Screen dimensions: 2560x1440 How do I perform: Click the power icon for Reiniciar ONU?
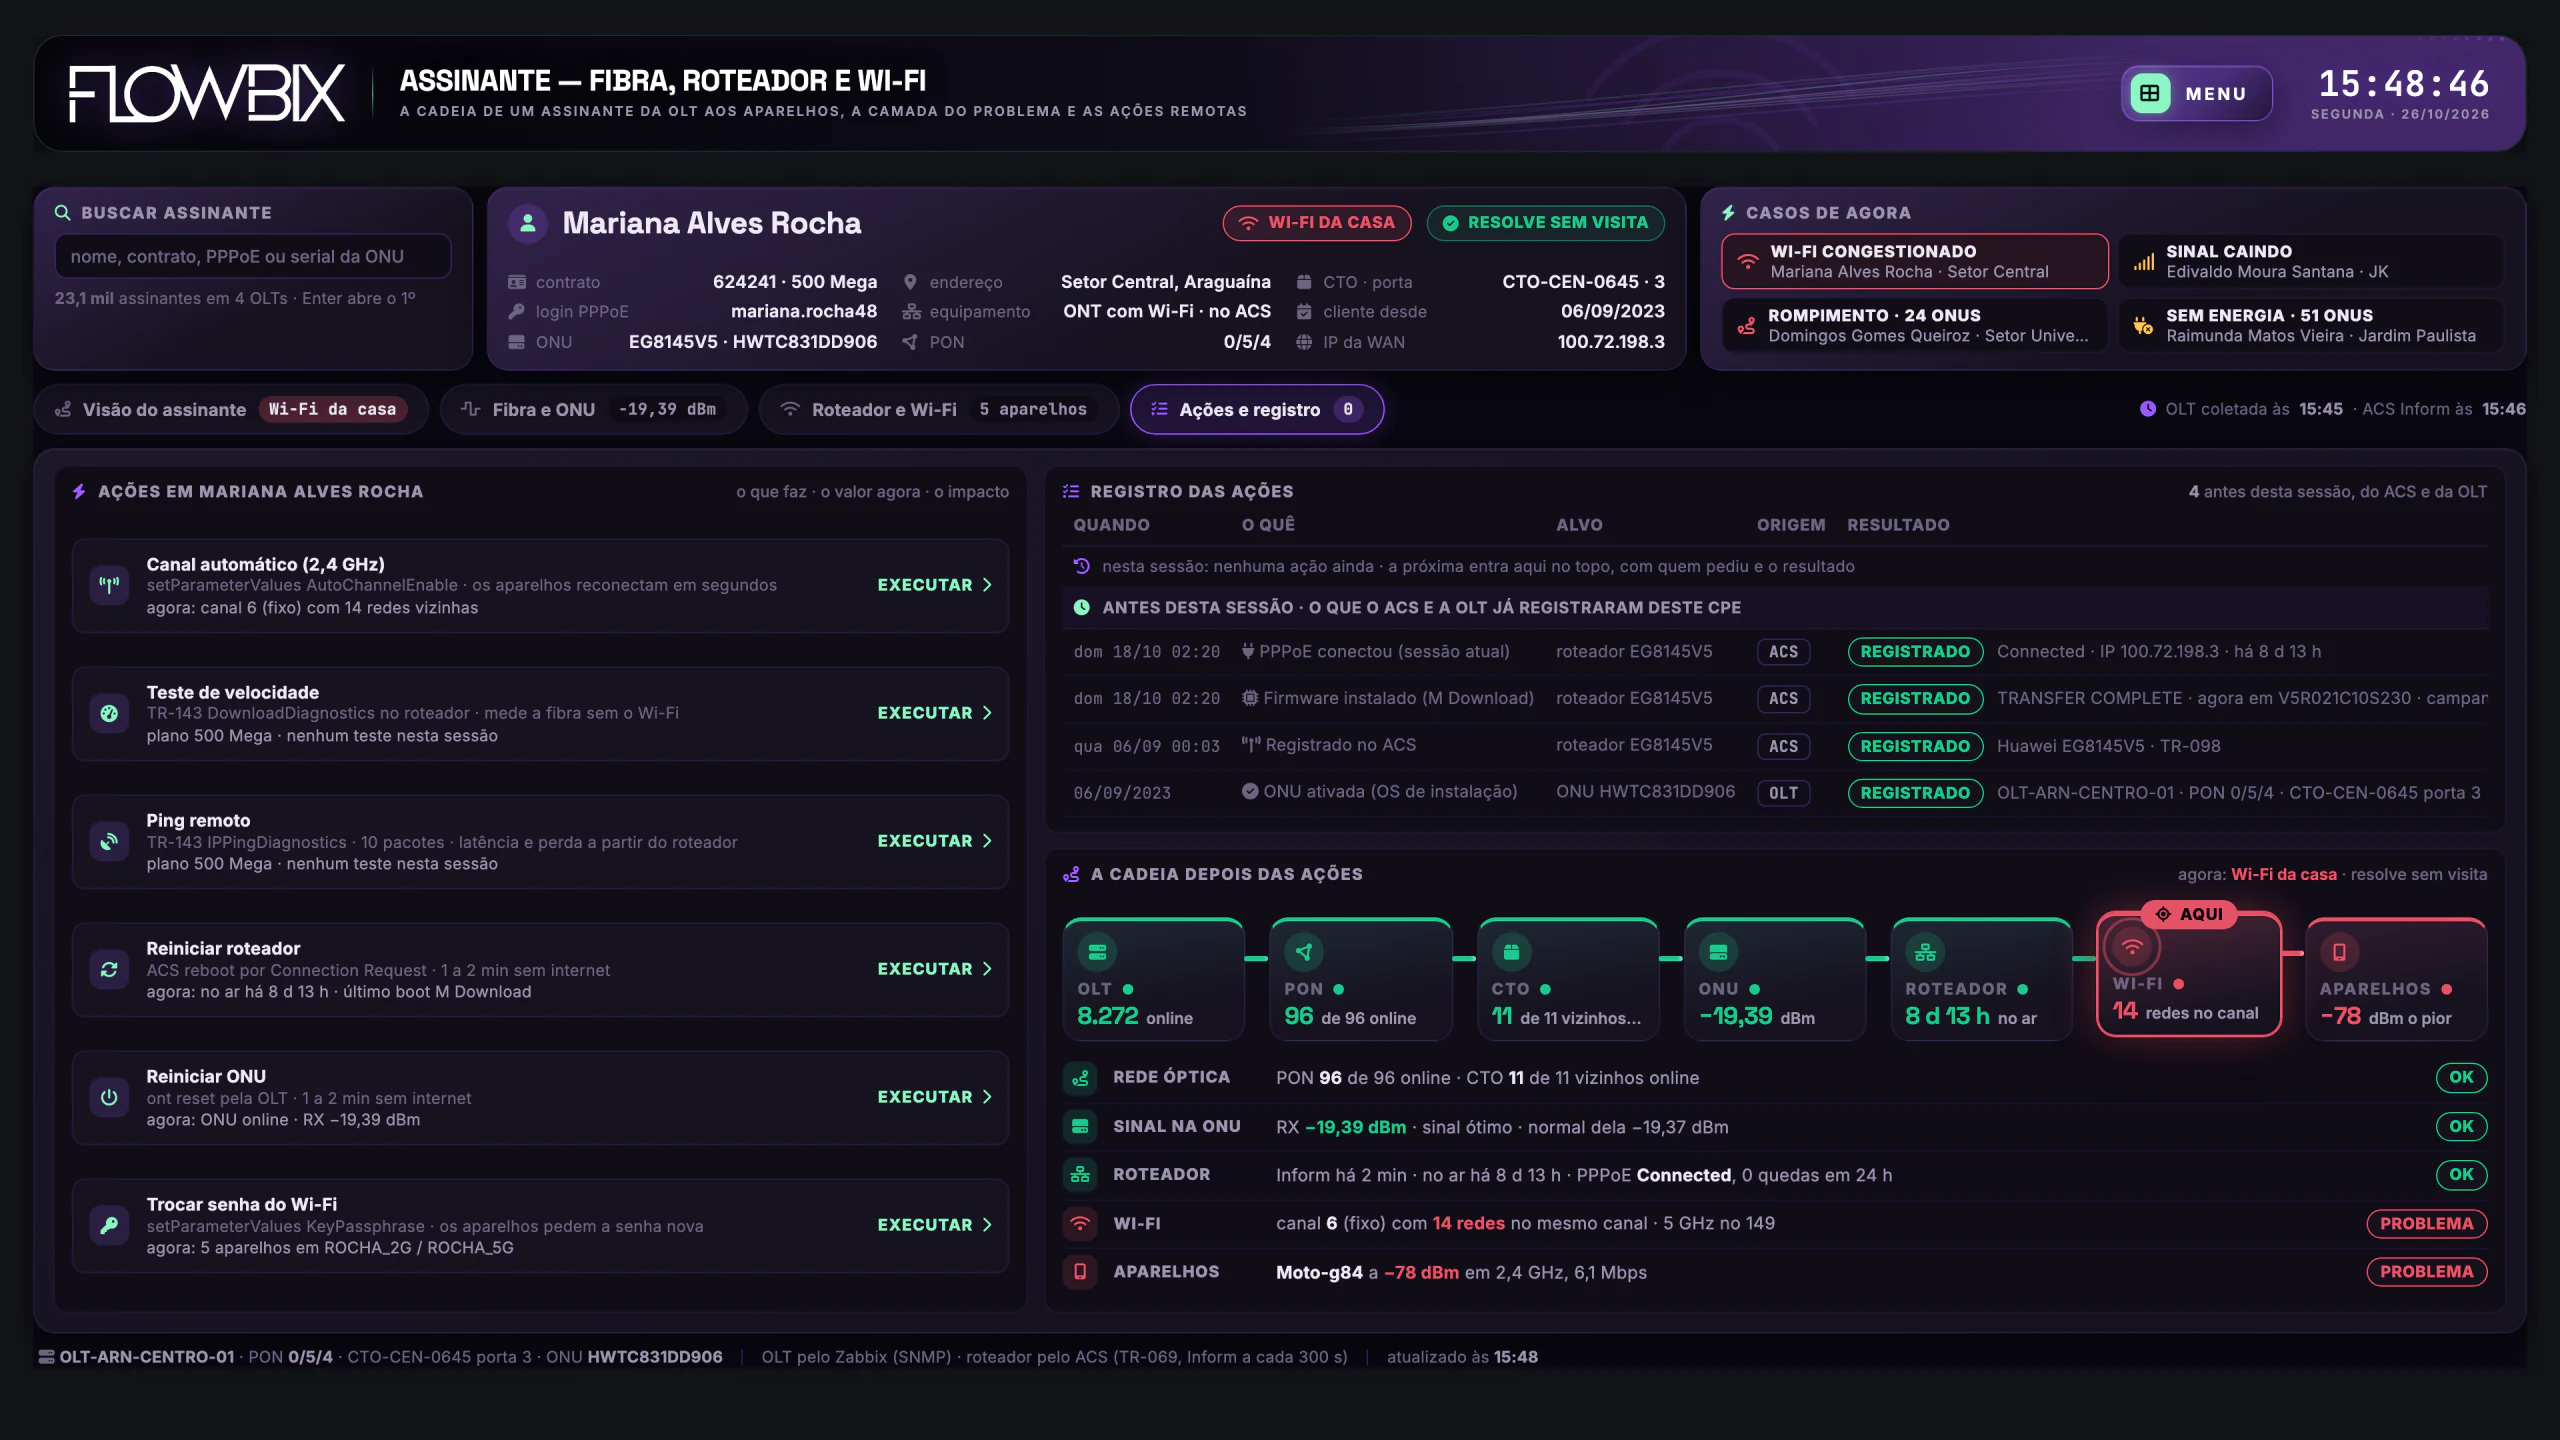[x=109, y=1097]
